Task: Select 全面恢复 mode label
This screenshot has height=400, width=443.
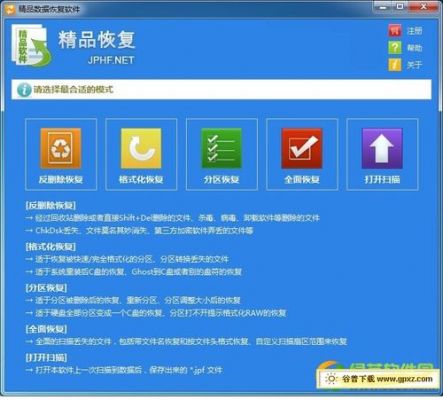Action: (302, 180)
